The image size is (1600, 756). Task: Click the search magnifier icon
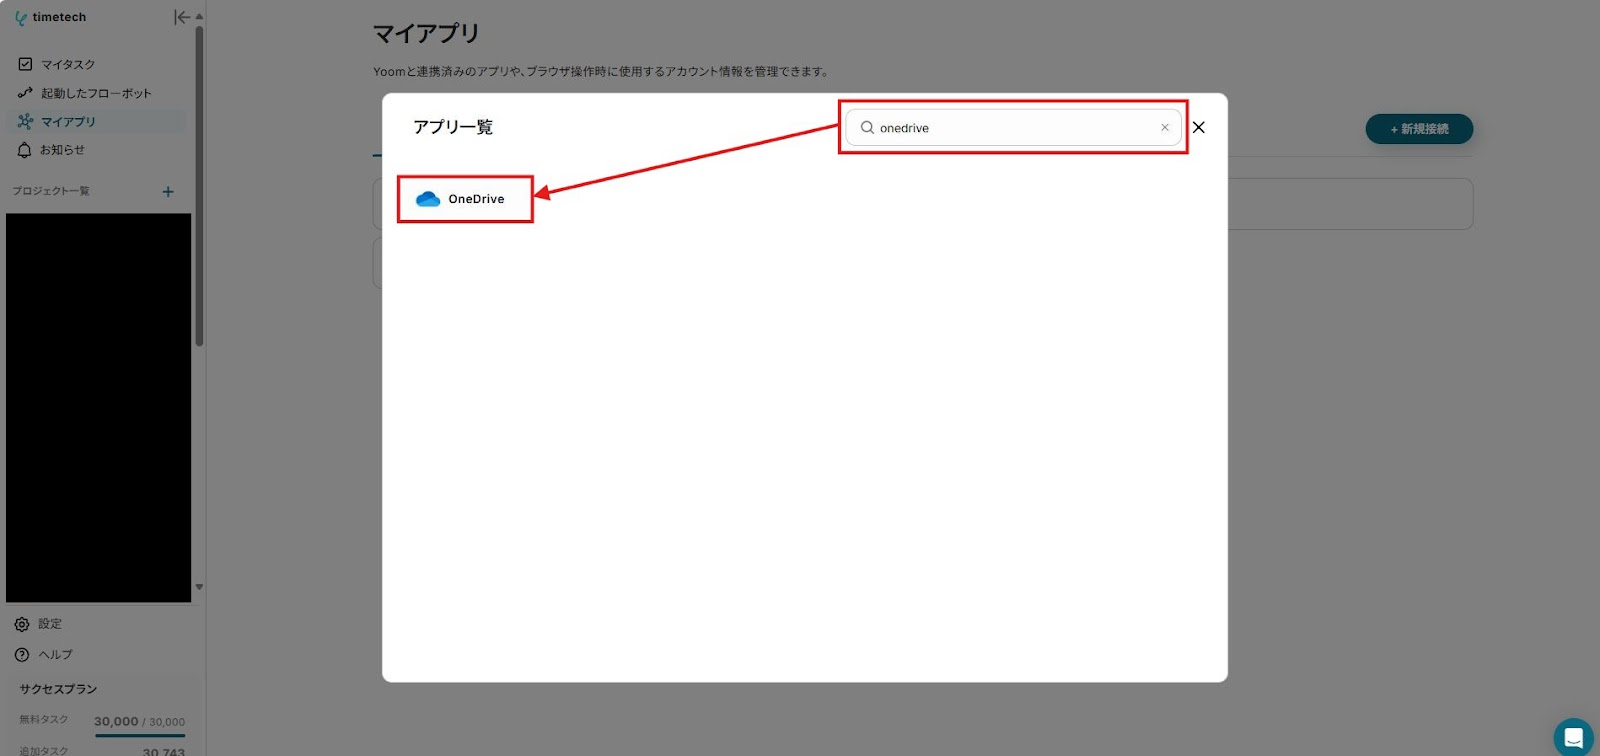tap(867, 128)
